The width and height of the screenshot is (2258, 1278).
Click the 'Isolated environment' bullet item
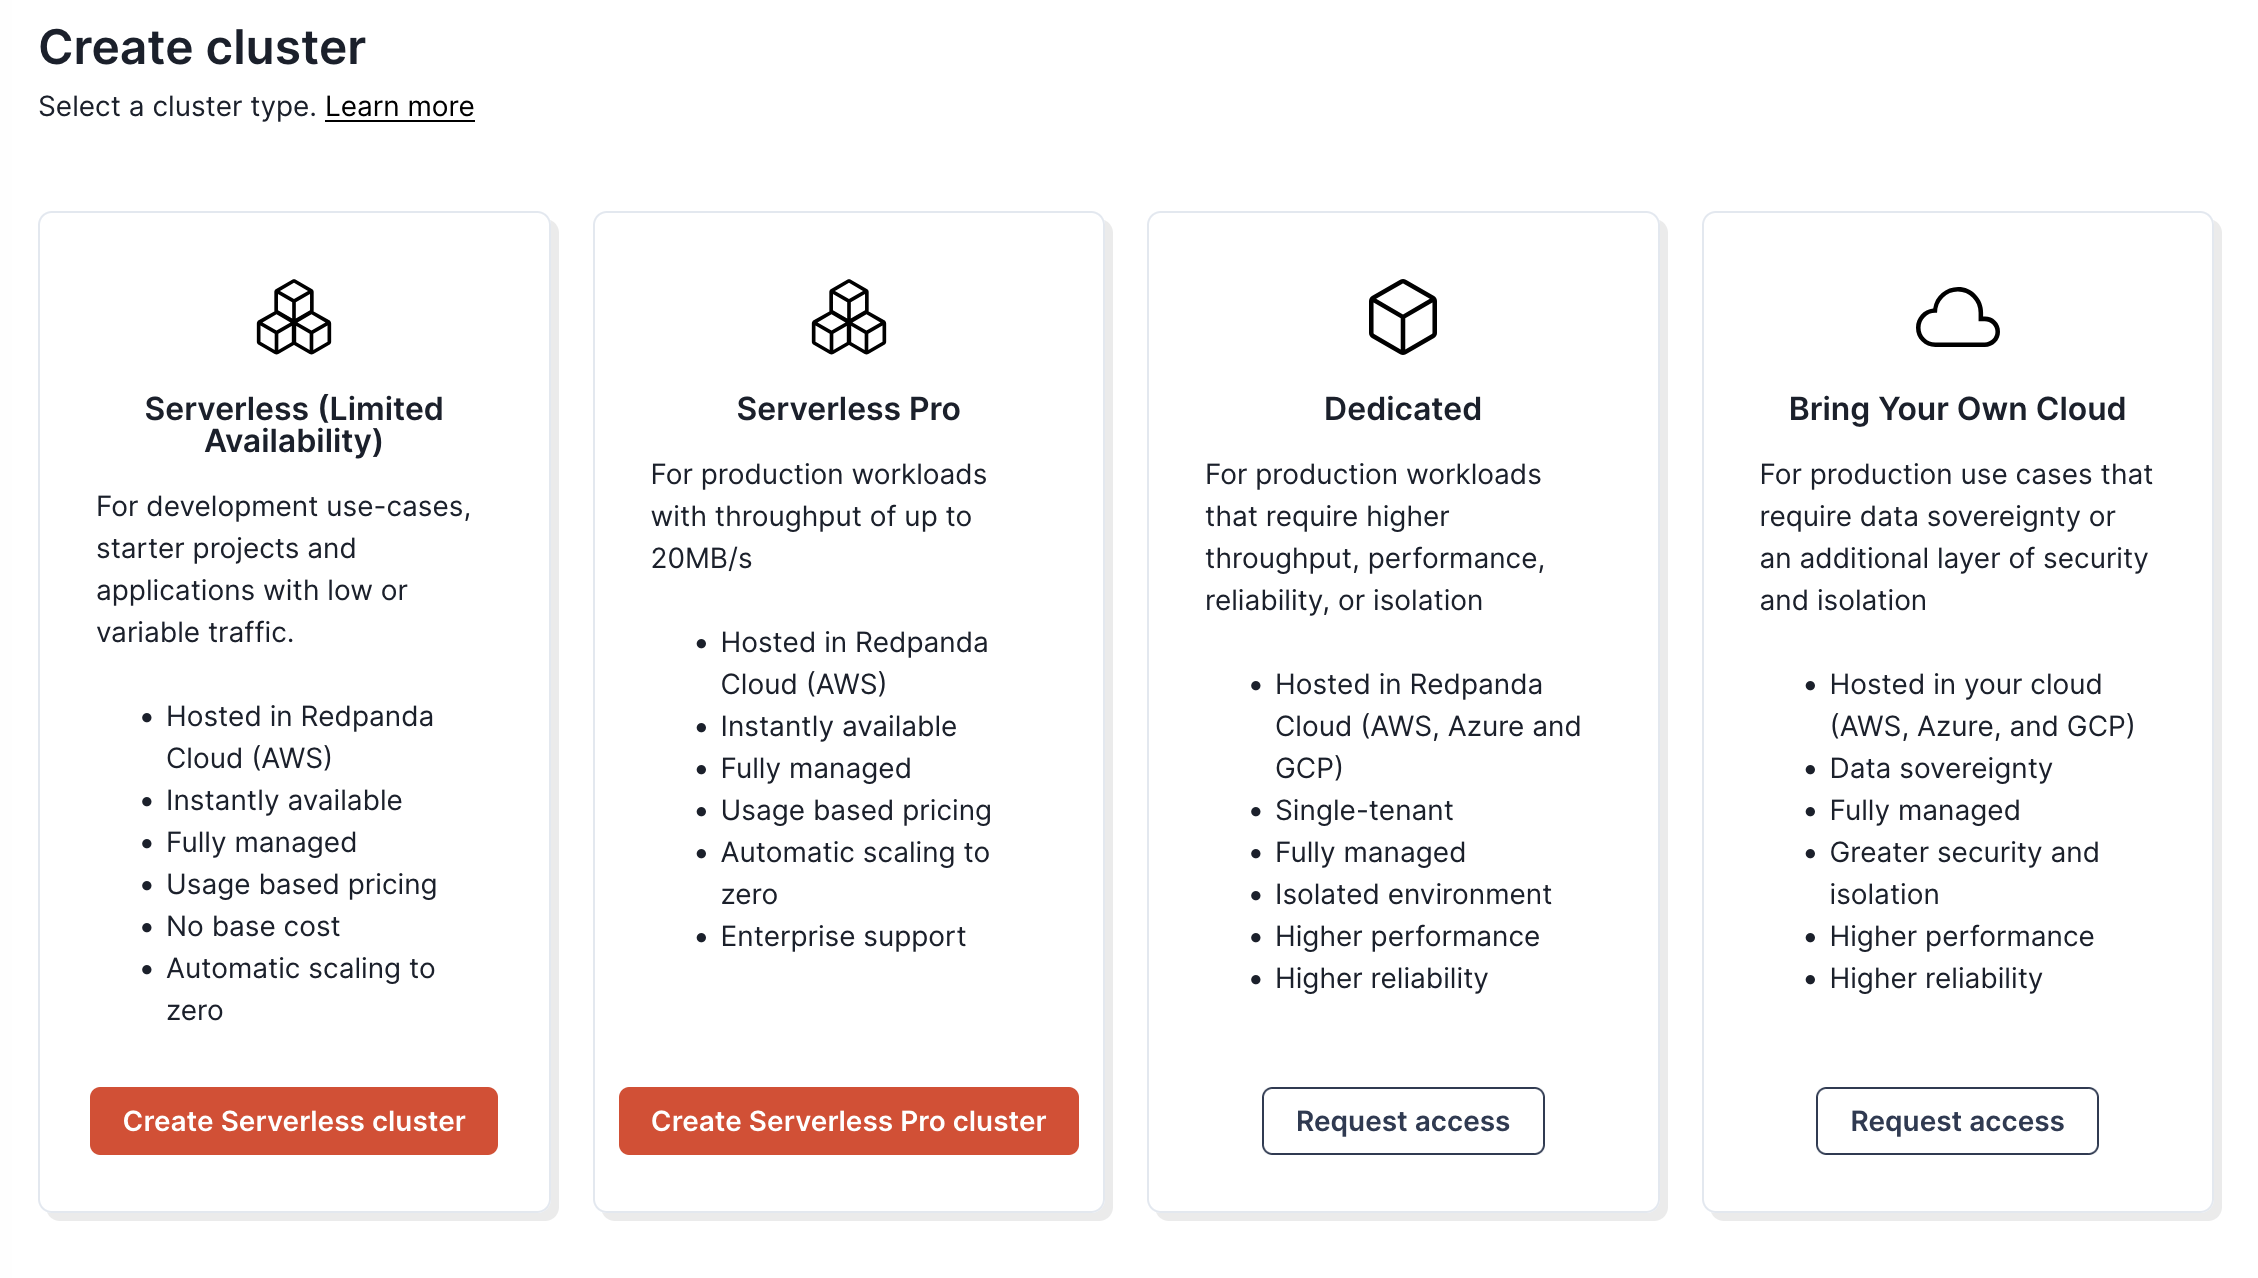pos(1412,894)
